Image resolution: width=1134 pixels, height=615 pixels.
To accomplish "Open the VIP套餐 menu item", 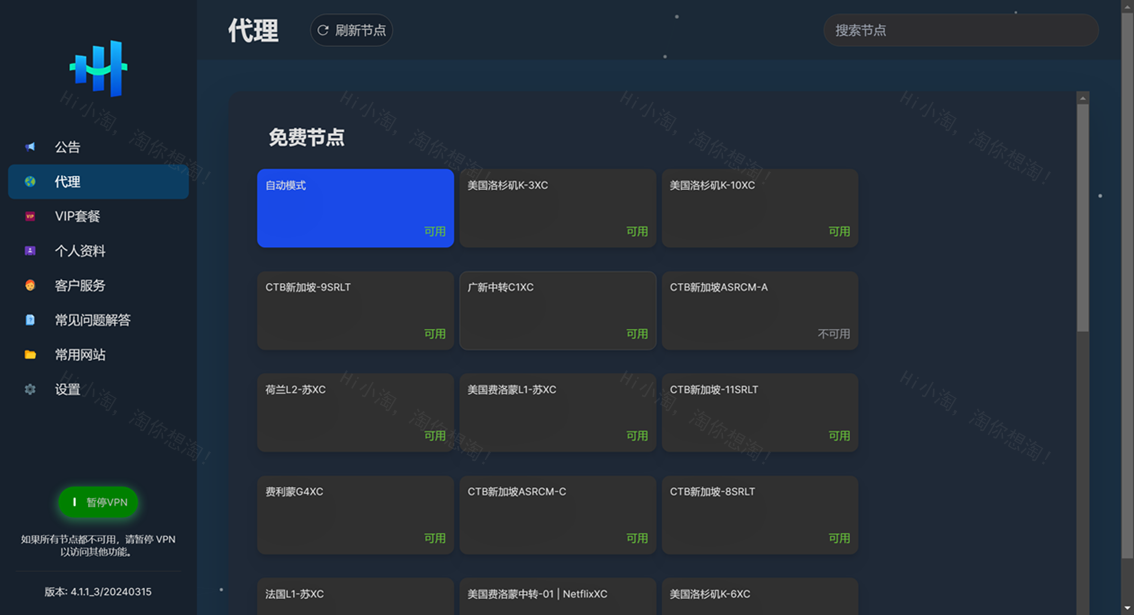I will (x=78, y=216).
